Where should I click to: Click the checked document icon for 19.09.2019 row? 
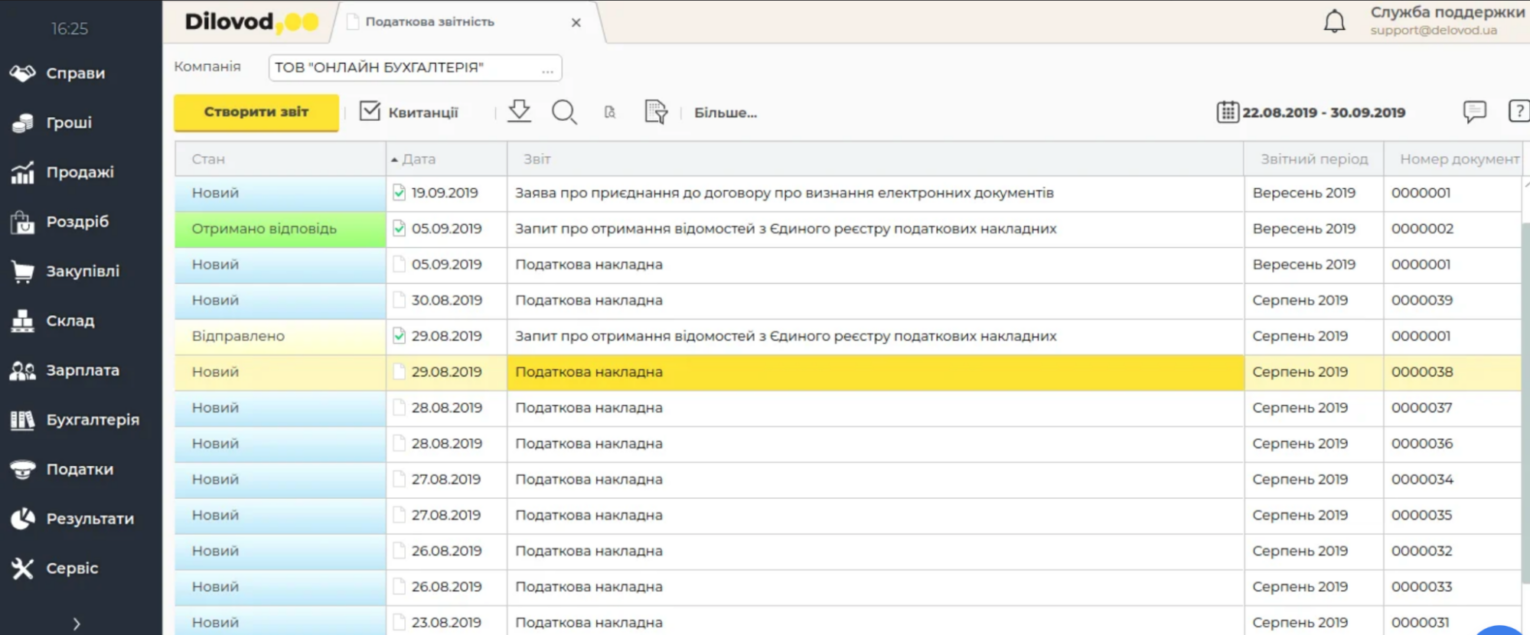pos(399,193)
